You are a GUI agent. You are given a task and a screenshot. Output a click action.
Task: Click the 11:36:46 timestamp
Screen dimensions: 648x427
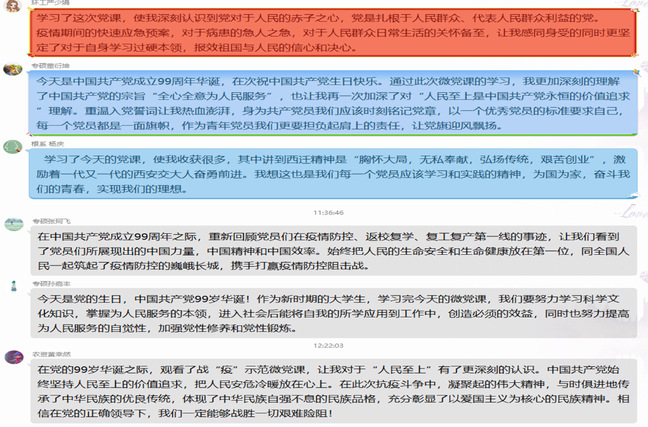click(x=328, y=213)
